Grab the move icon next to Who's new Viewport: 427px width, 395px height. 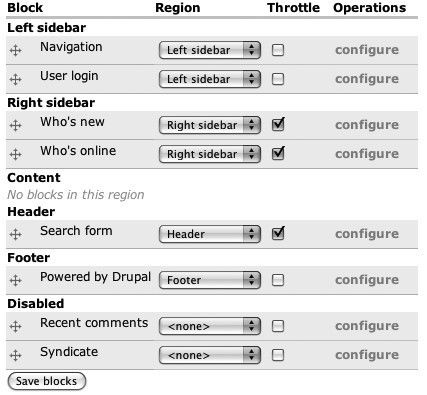(16, 126)
